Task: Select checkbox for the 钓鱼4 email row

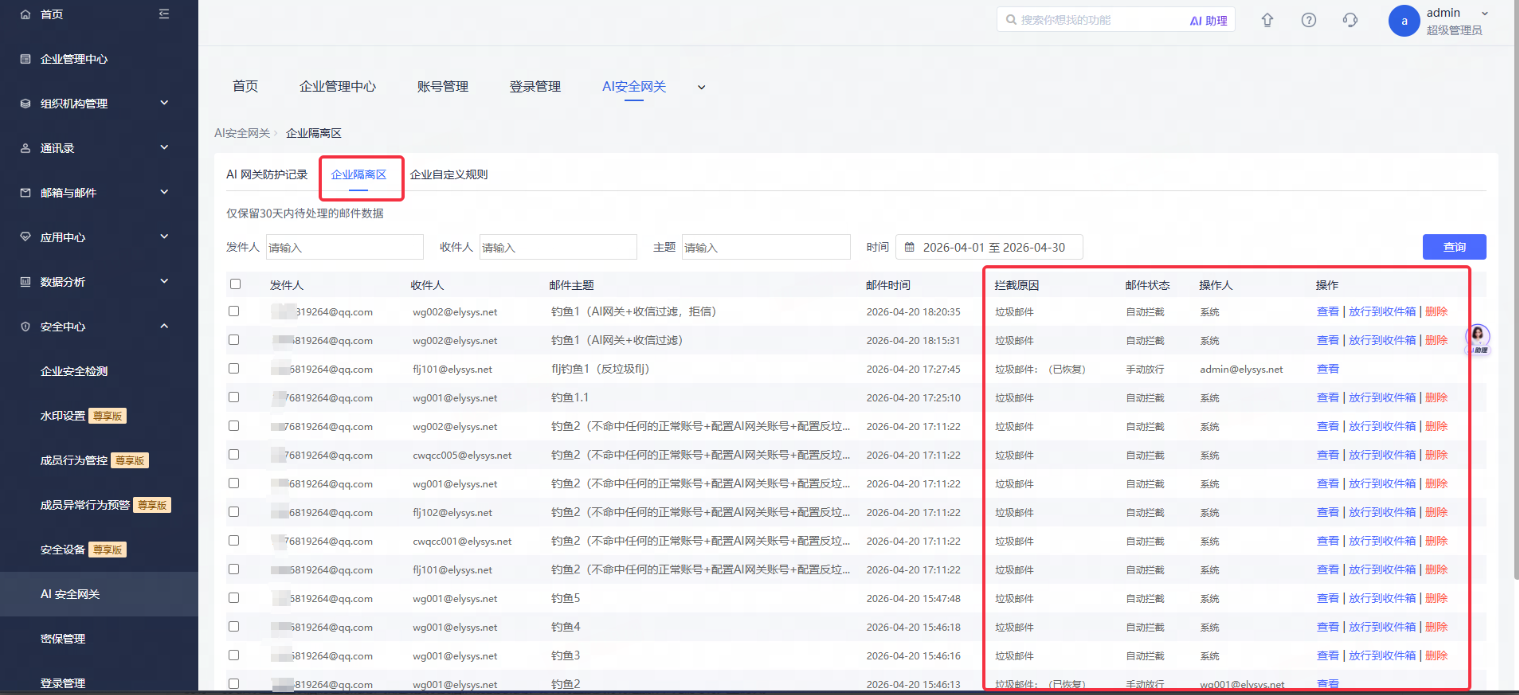Action: click(x=235, y=626)
